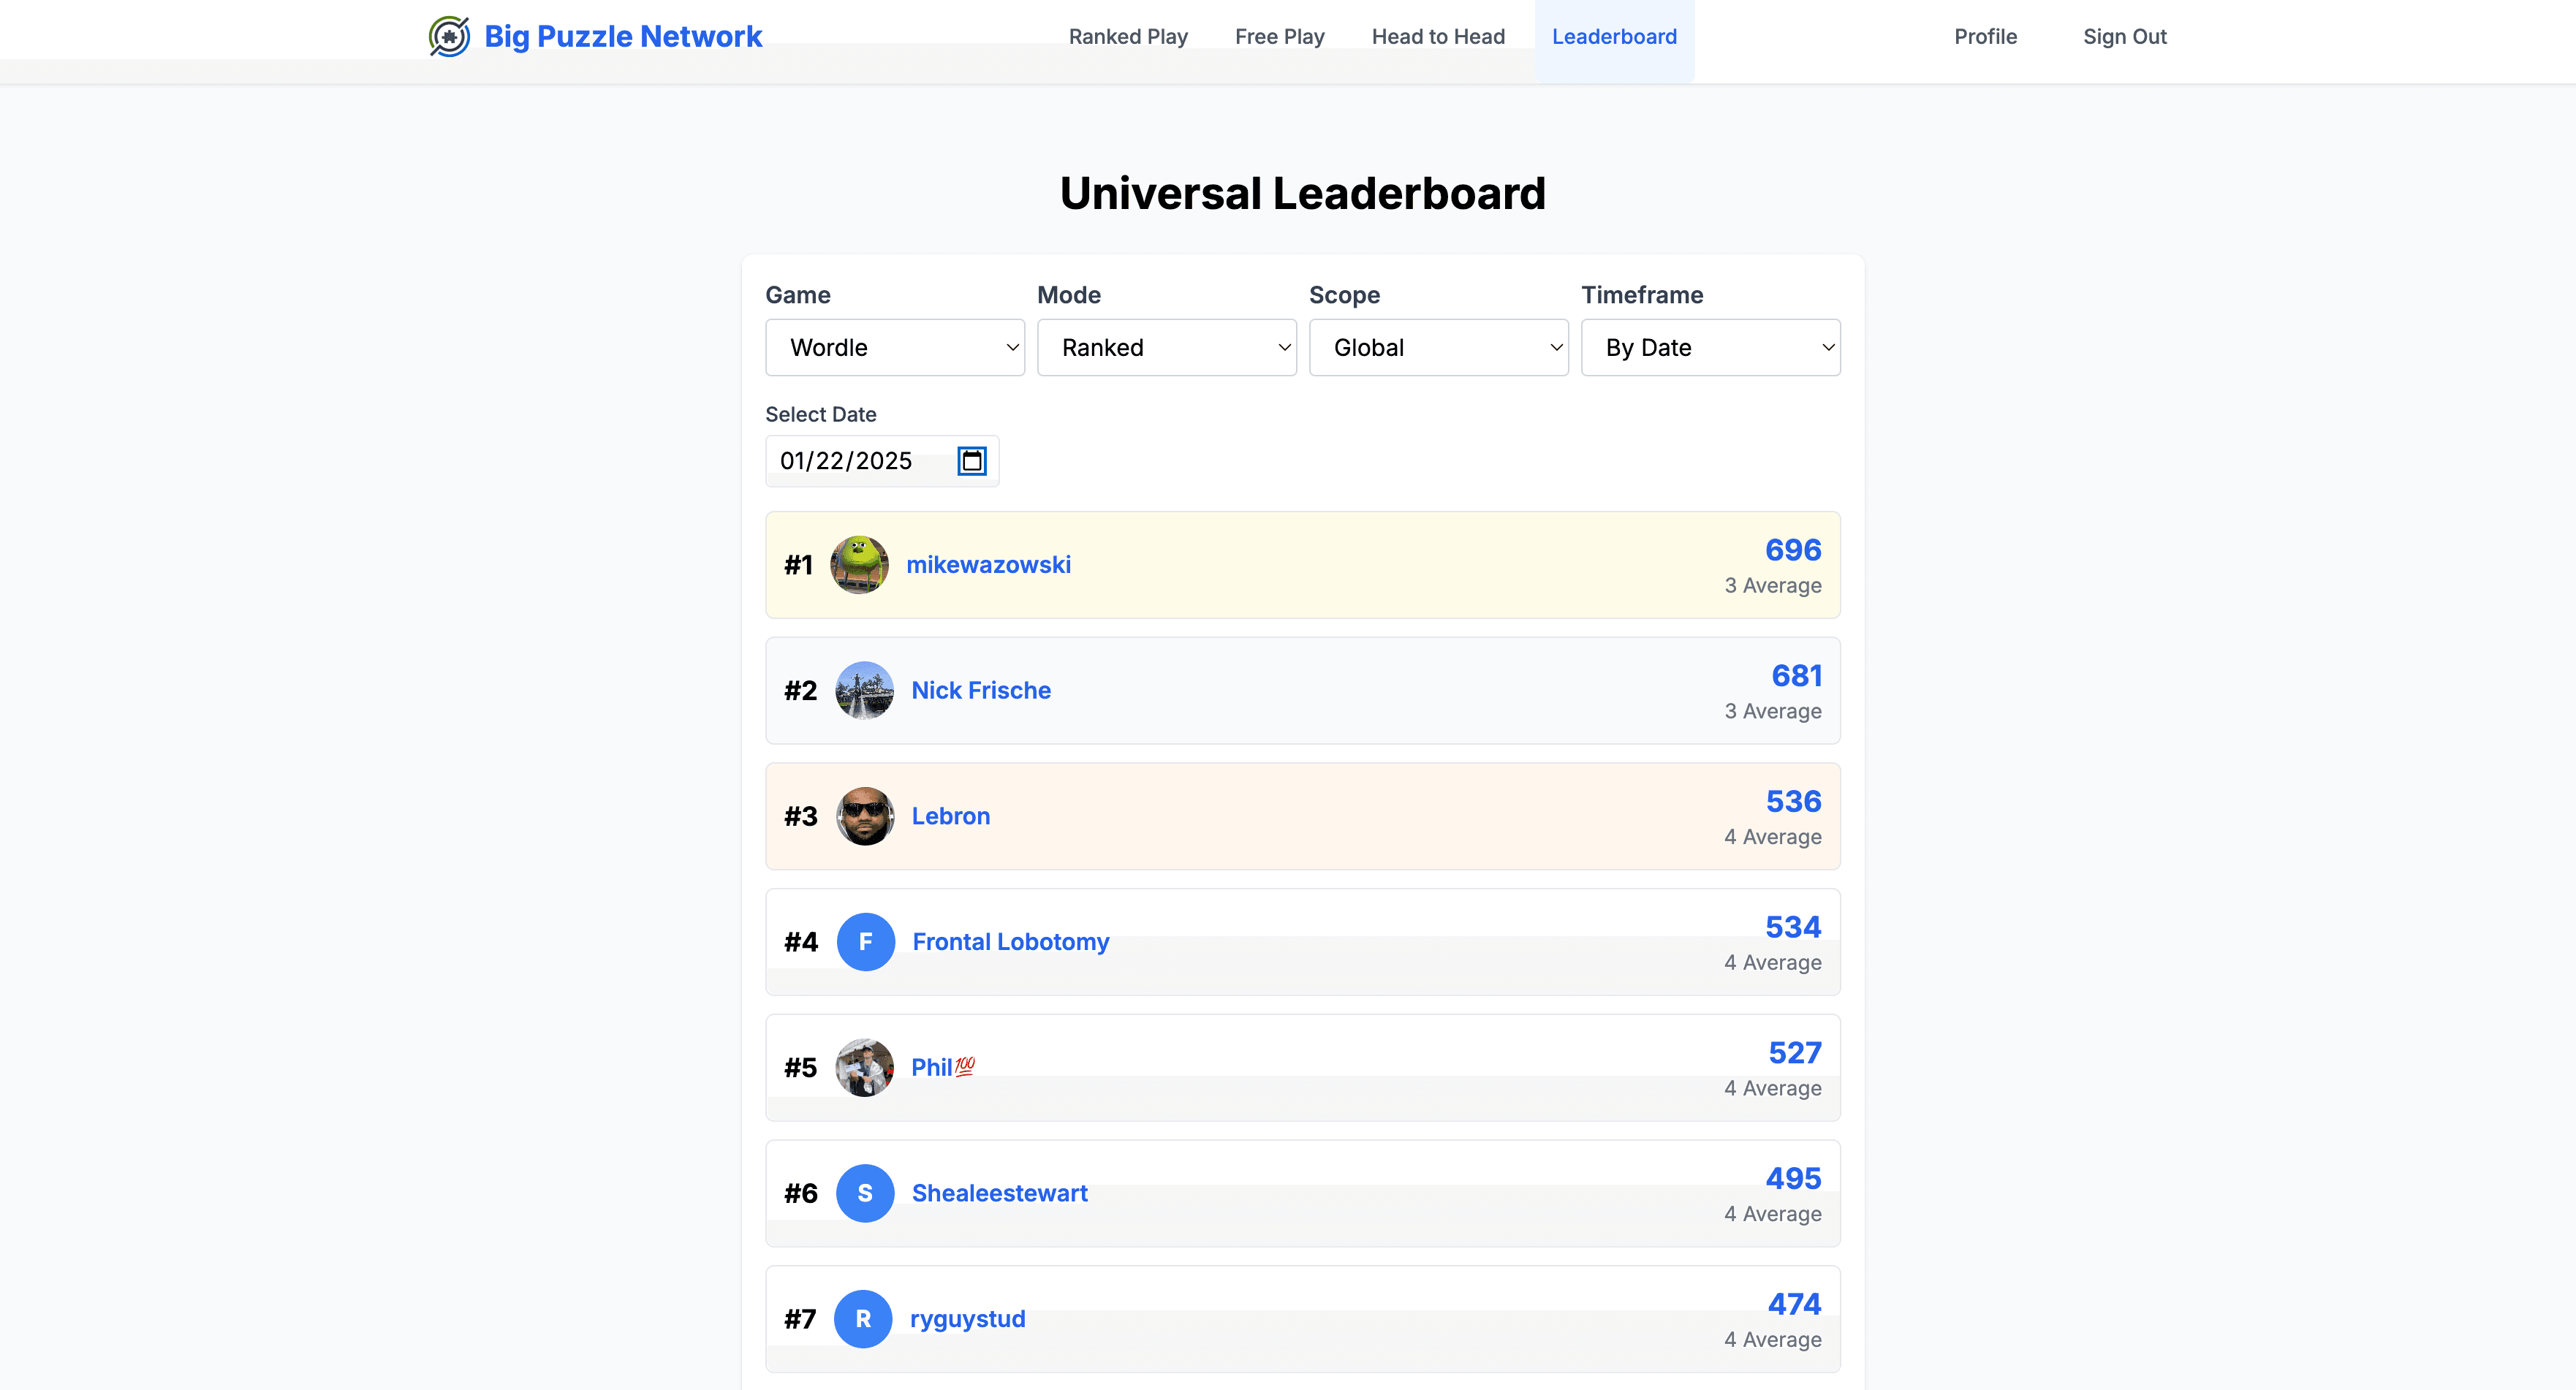The width and height of the screenshot is (2576, 1390).
Task: Click the S avatar for Shealeestewart
Action: (x=865, y=1192)
